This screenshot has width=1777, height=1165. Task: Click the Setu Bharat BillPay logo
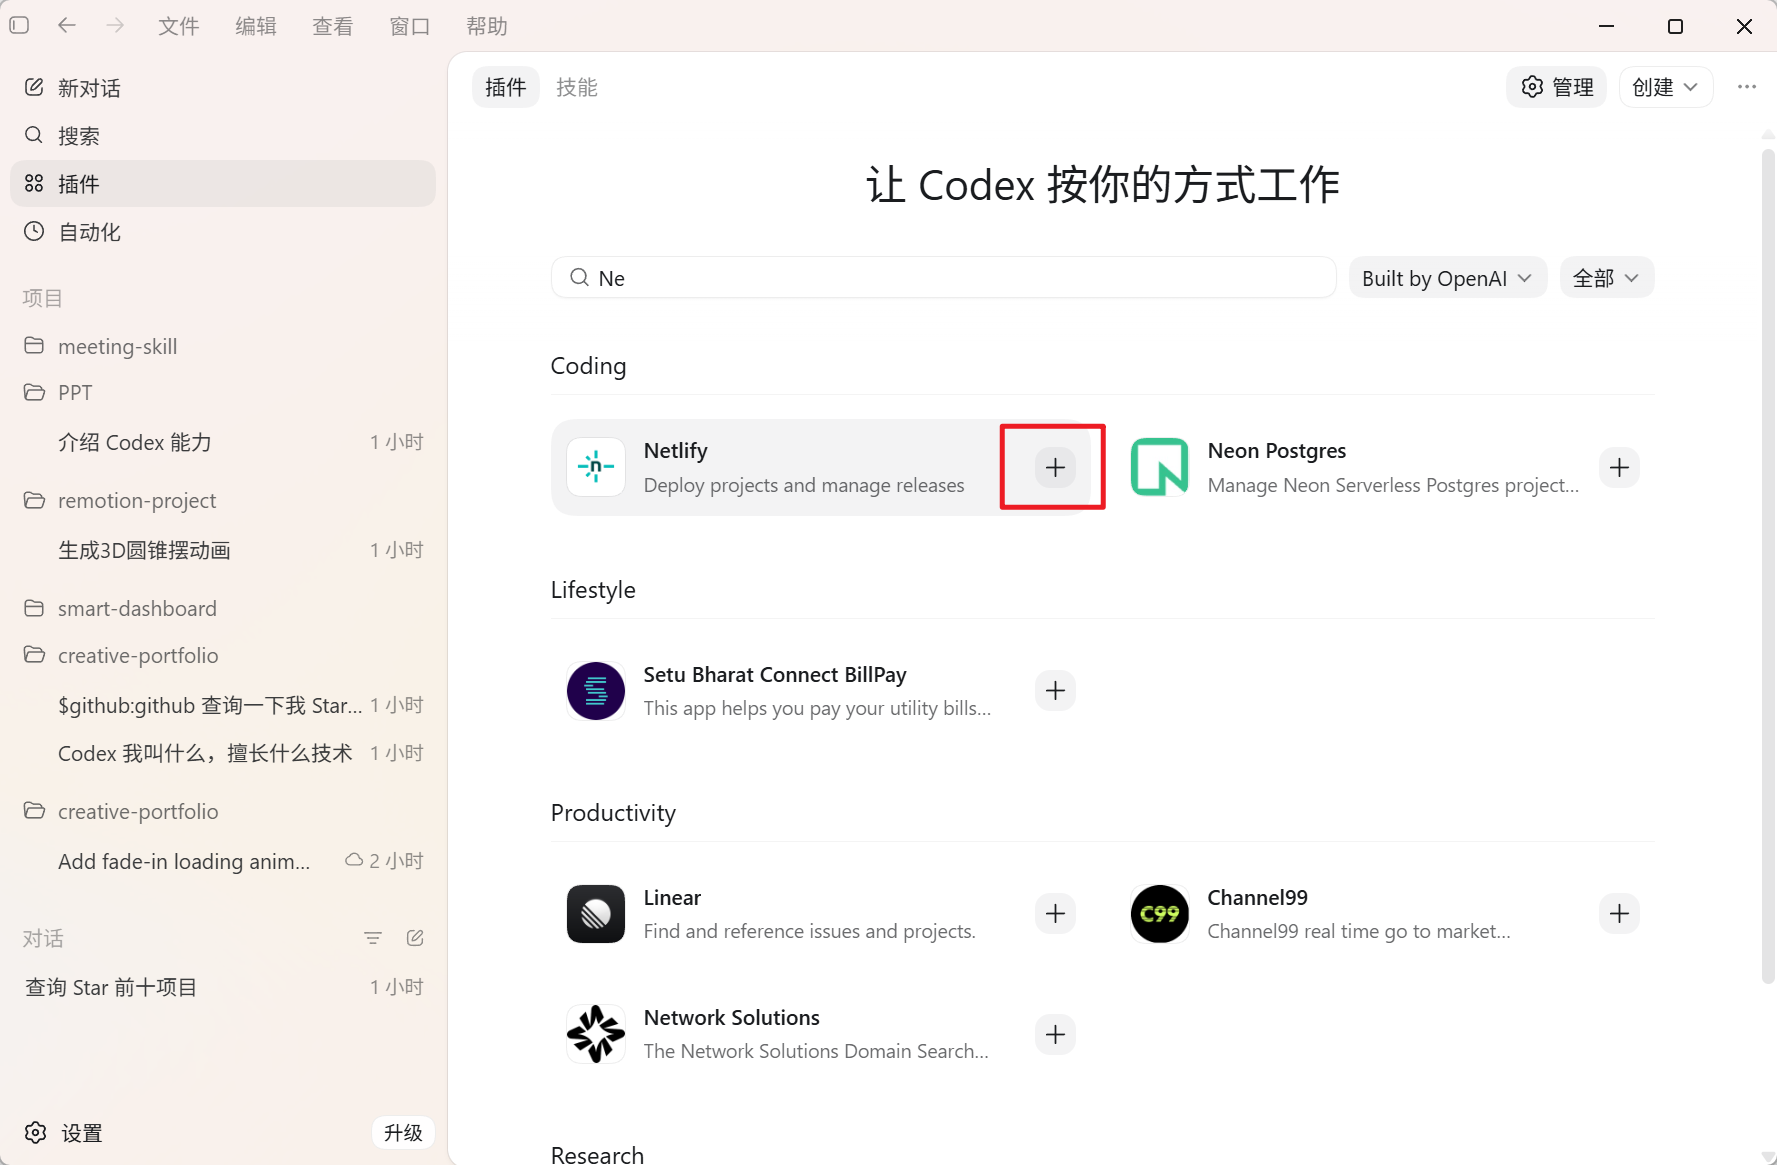[x=596, y=691]
